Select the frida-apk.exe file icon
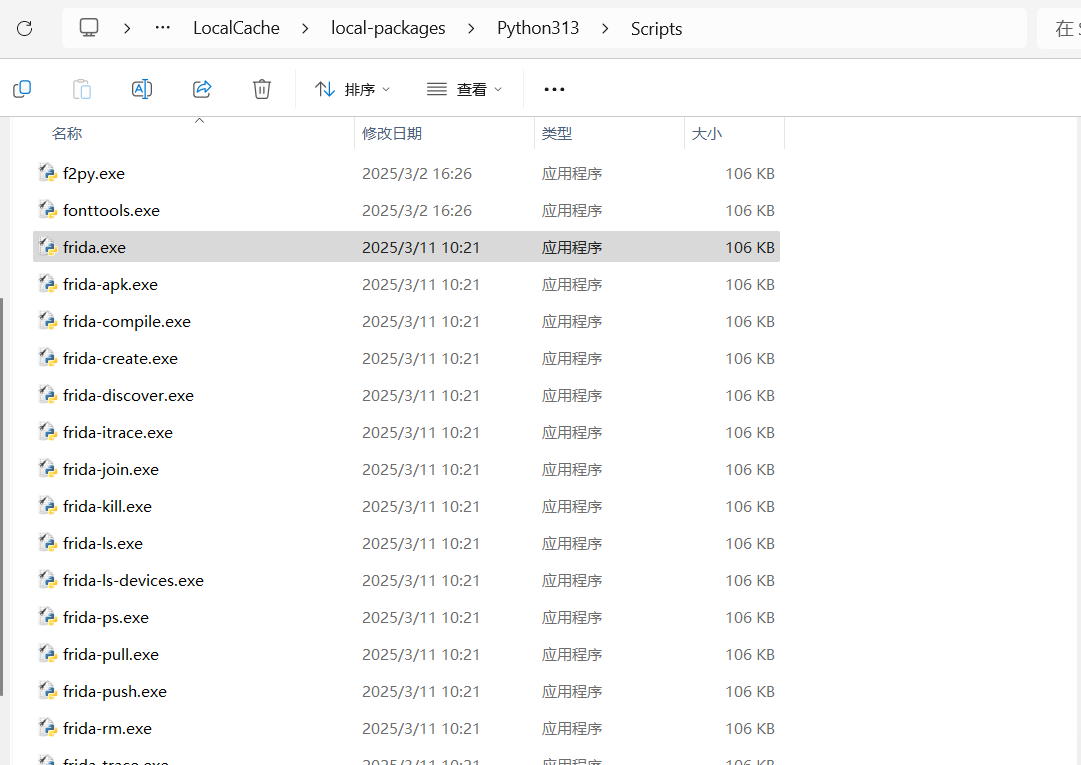Image resolution: width=1081 pixels, height=765 pixels. [47, 284]
